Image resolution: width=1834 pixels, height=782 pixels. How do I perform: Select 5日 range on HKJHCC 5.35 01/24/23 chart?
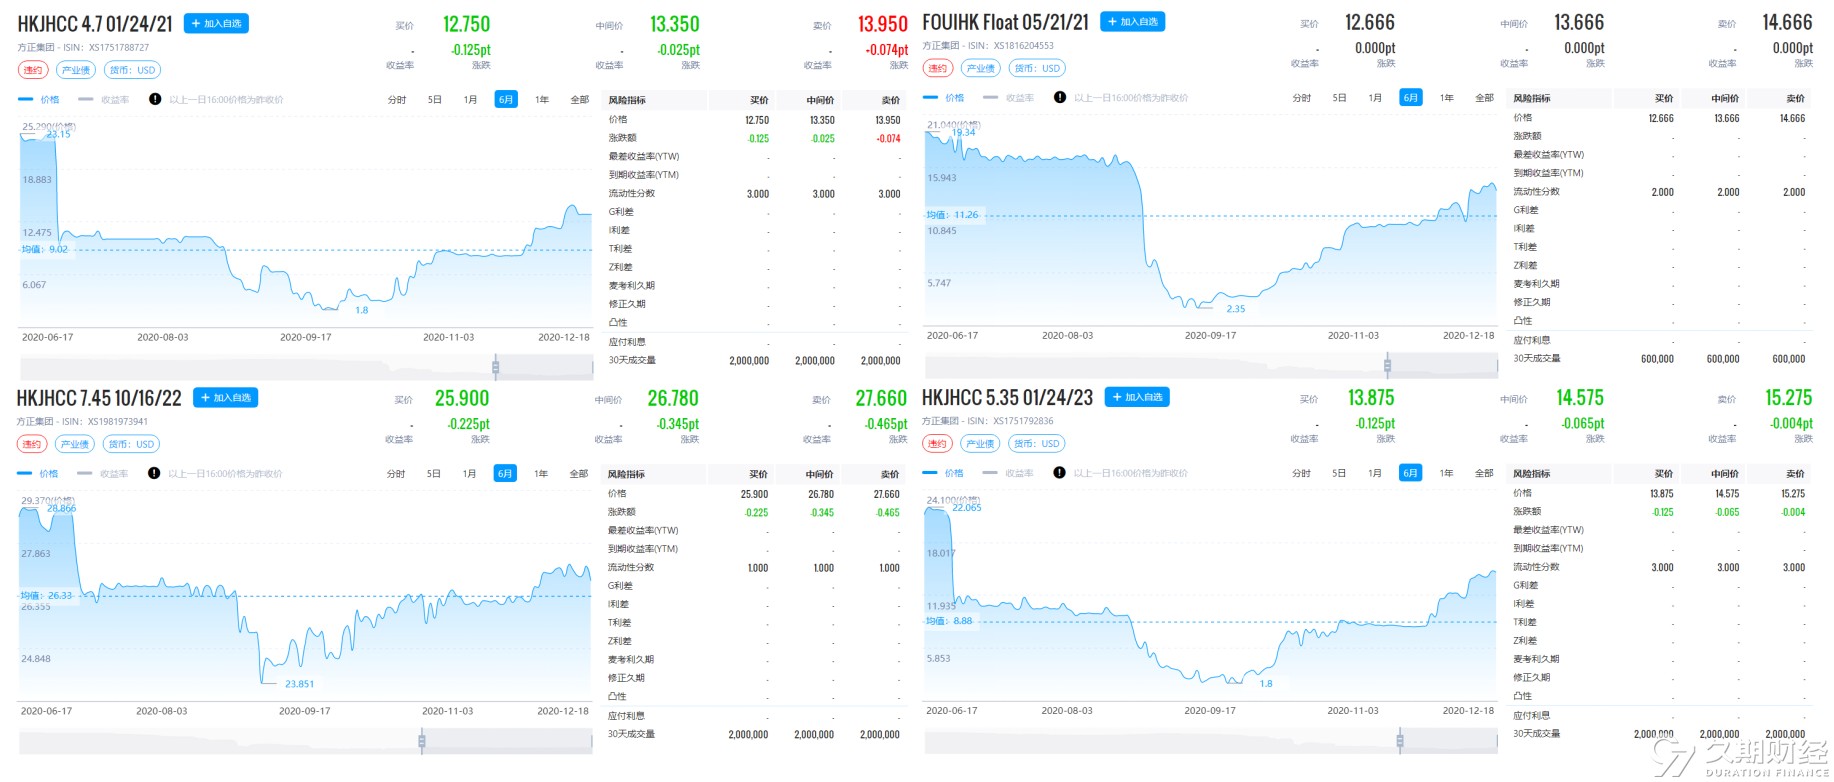(x=1339, y=472)
